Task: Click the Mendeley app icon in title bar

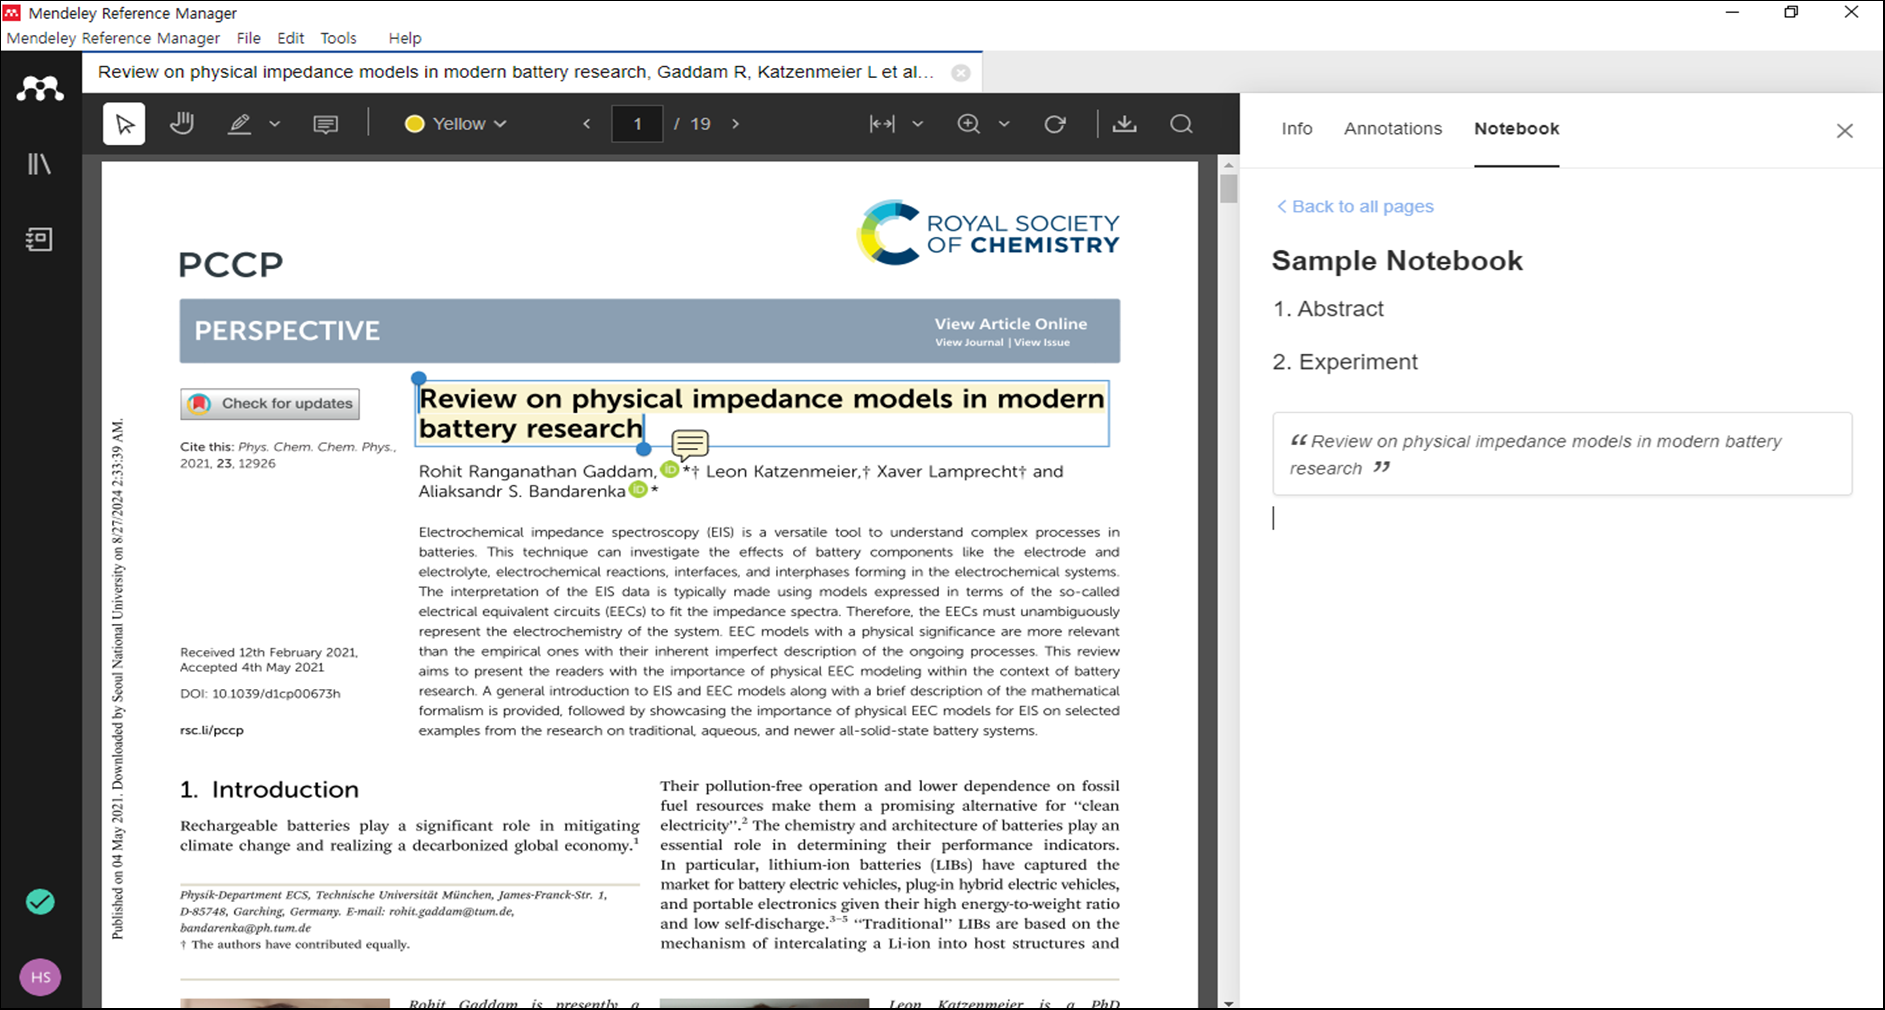Action: (x=12, y=13)
